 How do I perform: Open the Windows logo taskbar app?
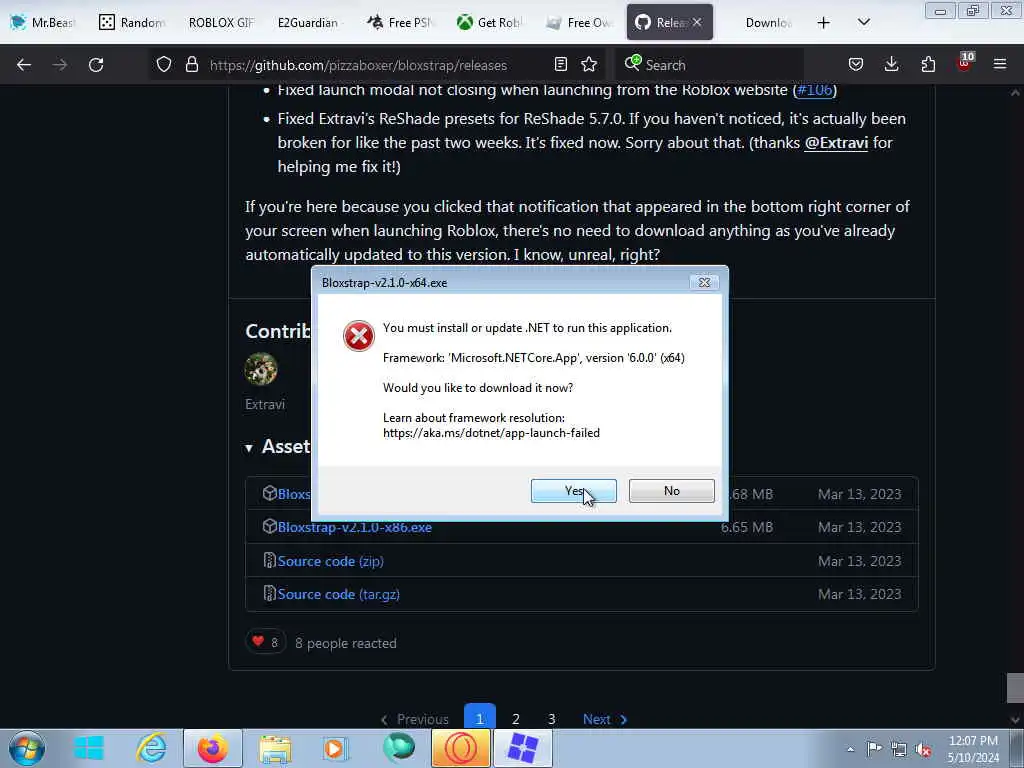click(89, 748)
